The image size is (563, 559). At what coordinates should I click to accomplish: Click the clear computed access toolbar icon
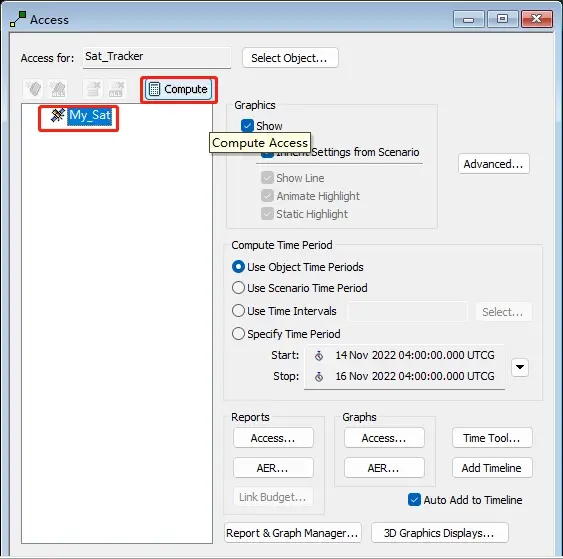pos(93,89)
